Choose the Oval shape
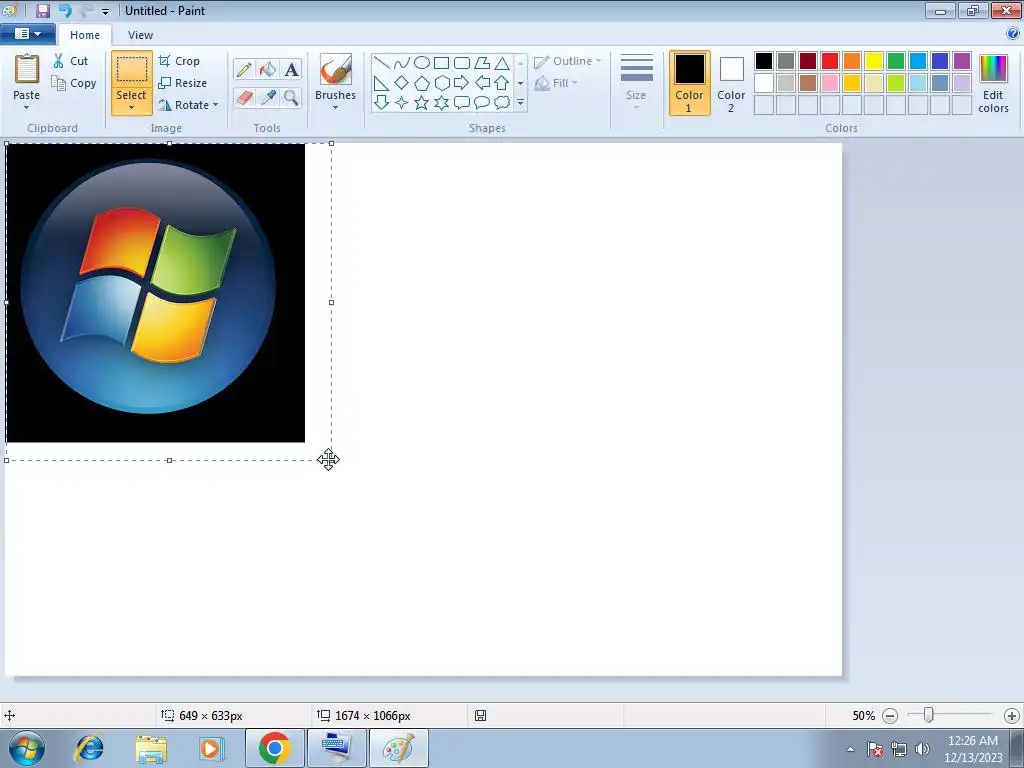This screenshot has width=1024, height=768. pos(422,63)
